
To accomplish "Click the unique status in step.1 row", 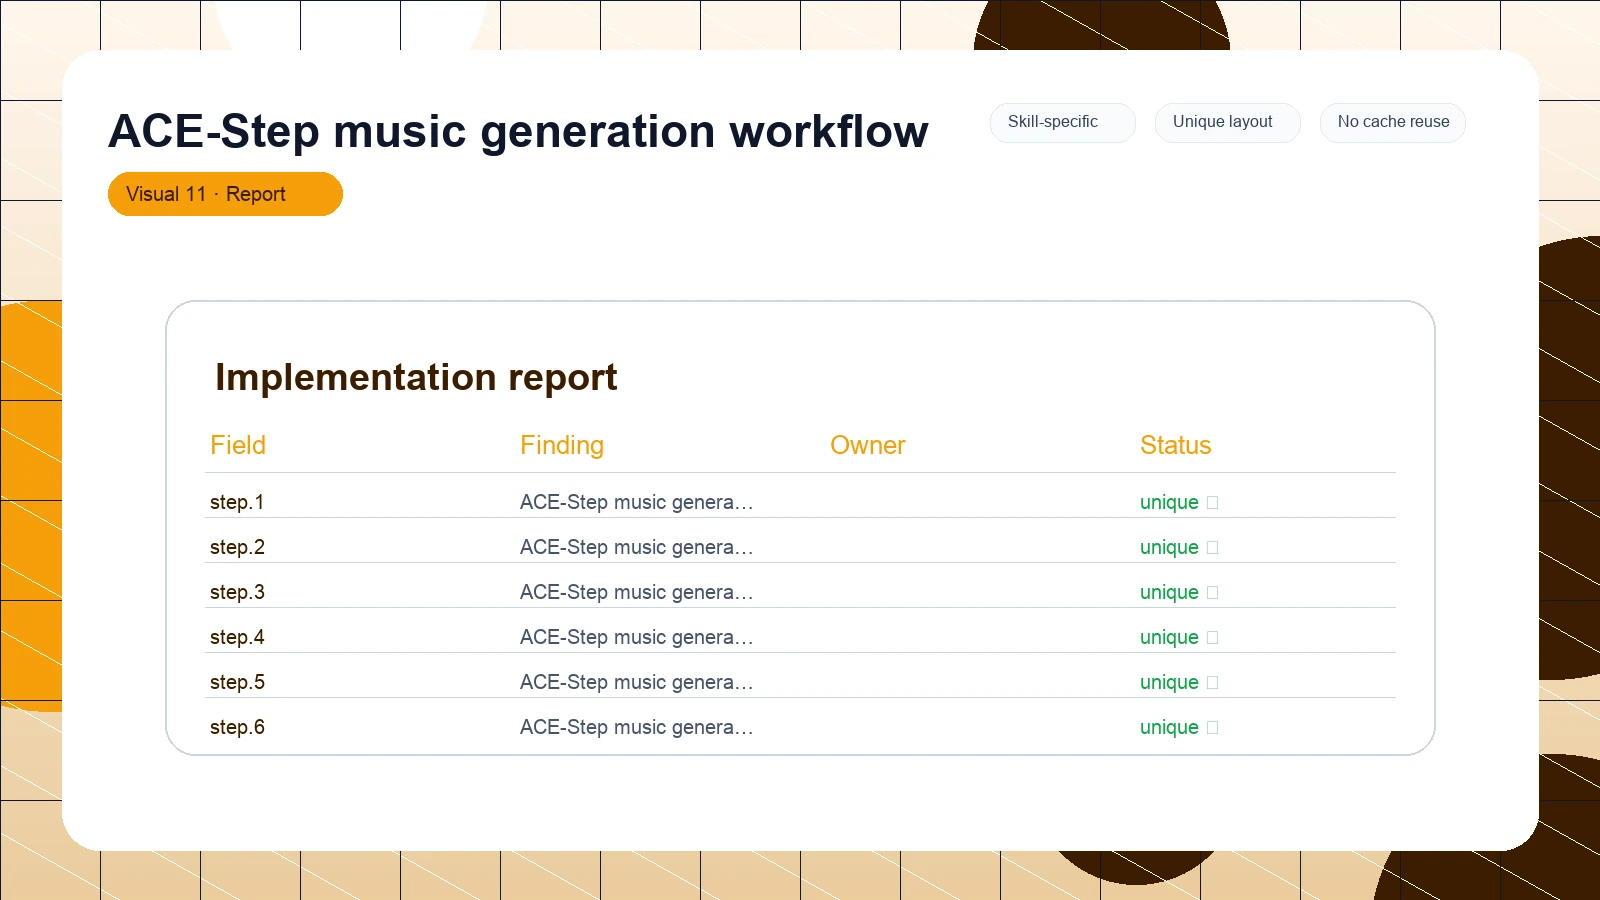I will (1169, 502).
